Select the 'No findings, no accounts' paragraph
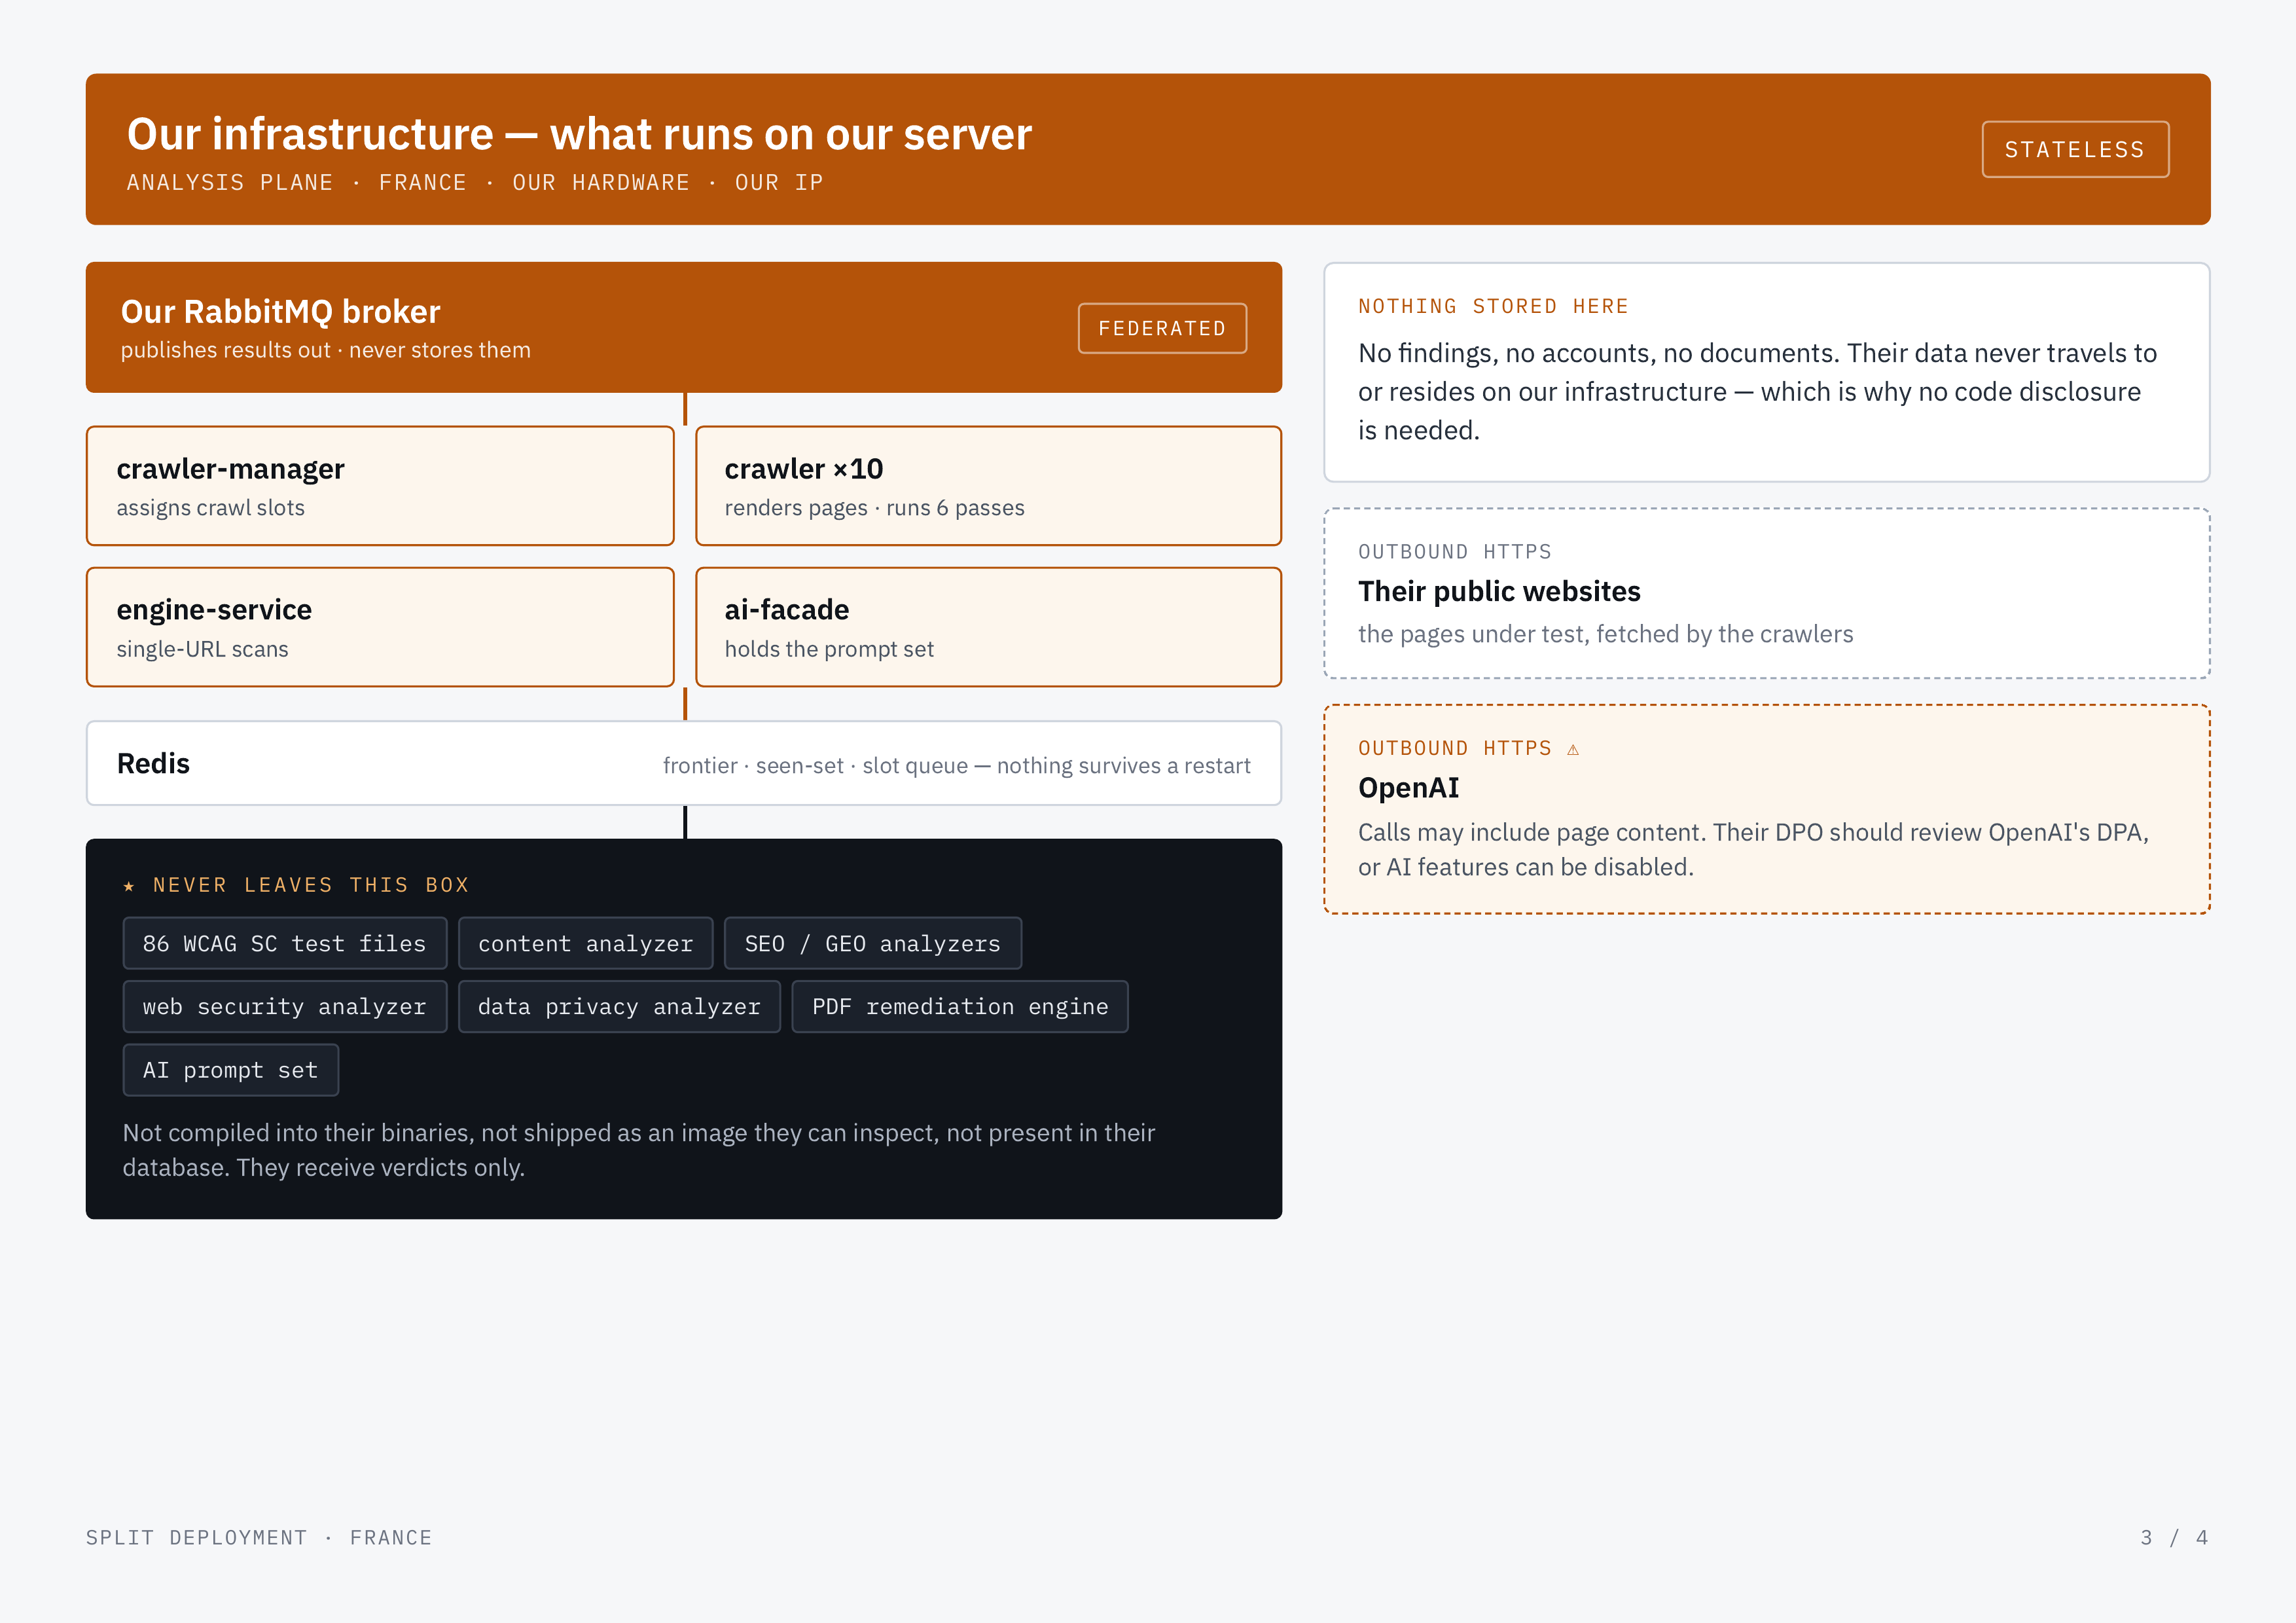The image size is (2296, 1623). pos(1757,391)
